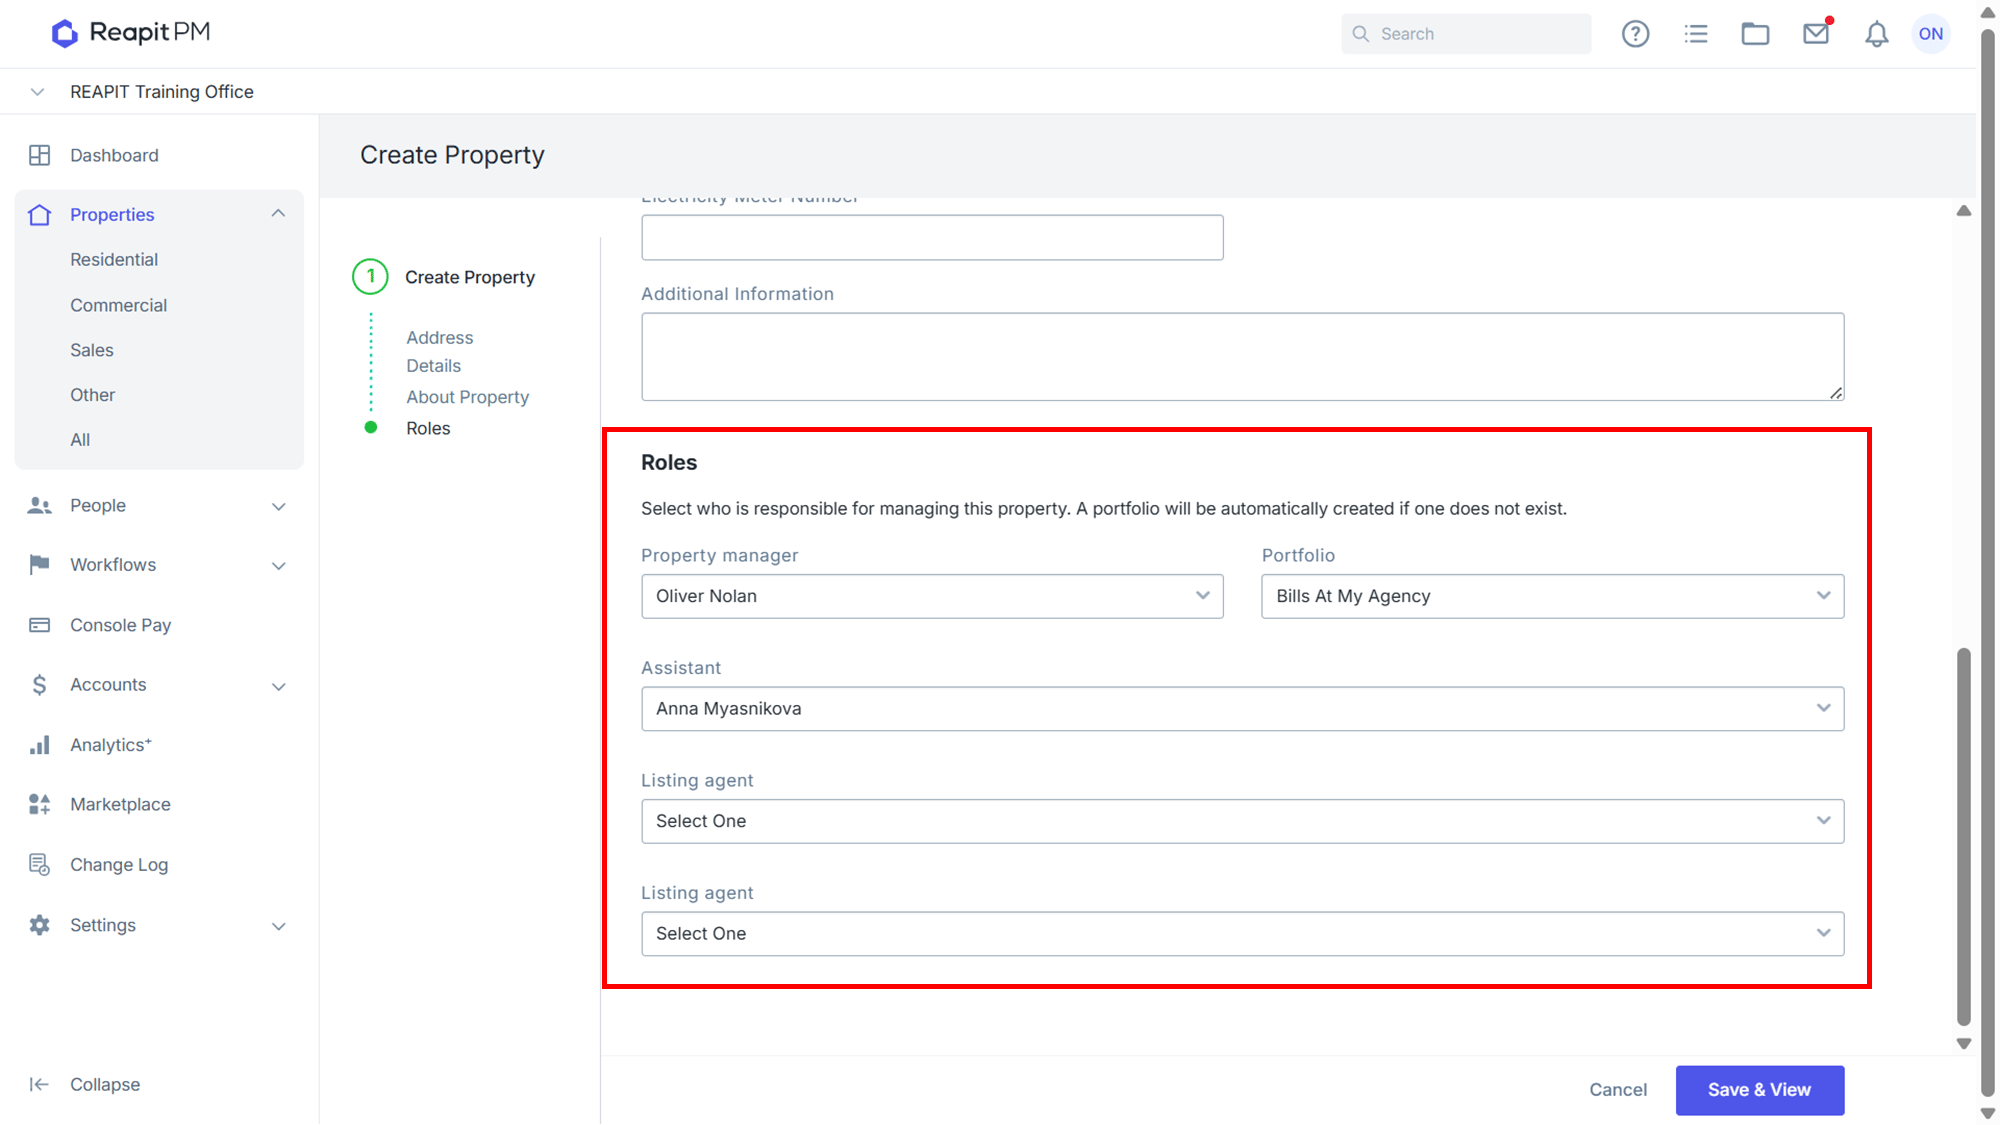This screenshot has height=1125, width=2000.
Task: Expand the first Listing agent dropdown
Action: click(1242, 821)
